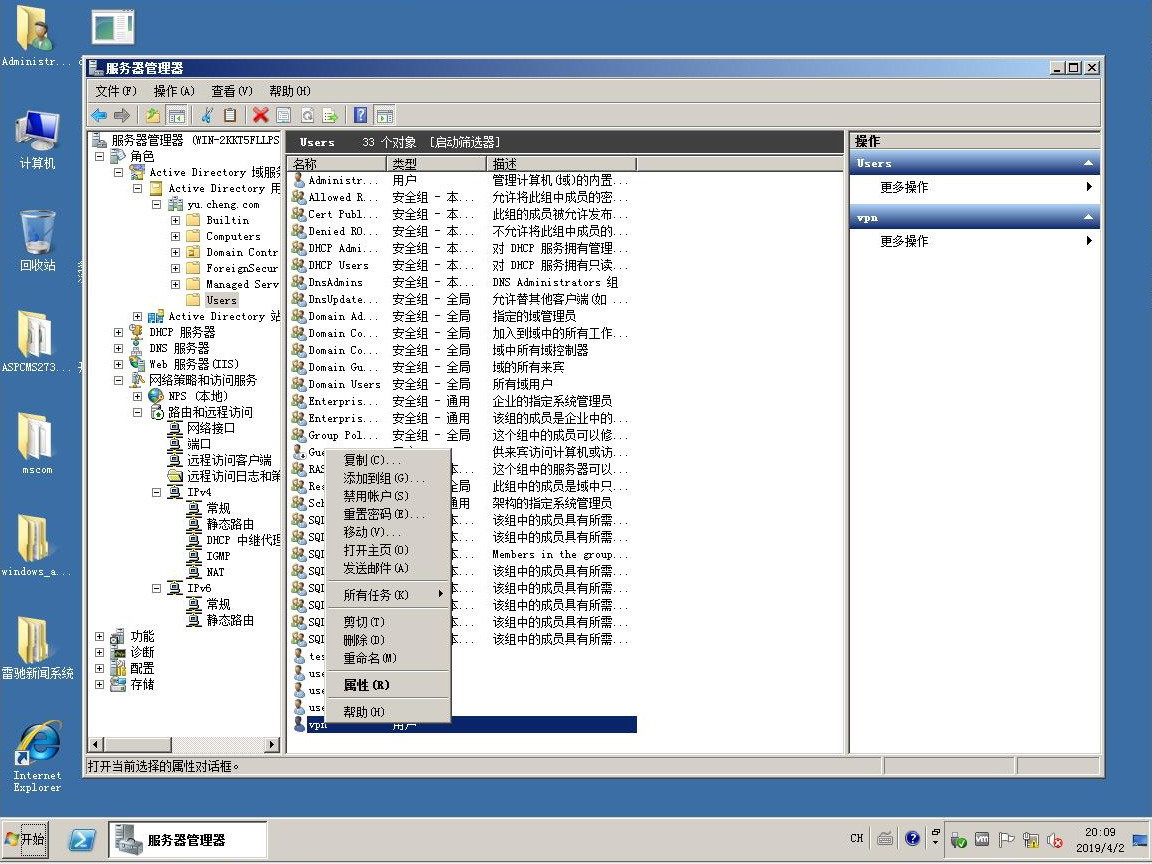
Task: Select Properties in the context menu
Action: tap(366, 685)
